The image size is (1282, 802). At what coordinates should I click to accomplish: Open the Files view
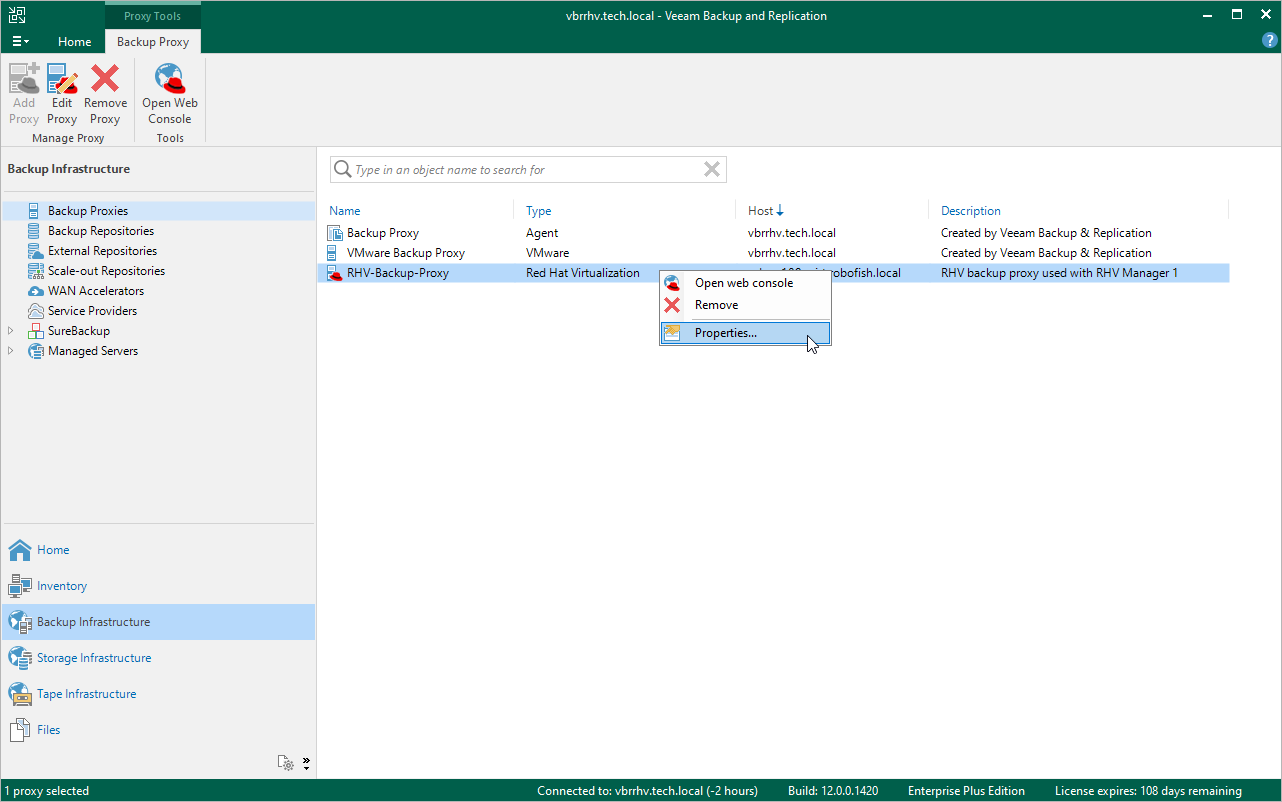coord(48,730)
